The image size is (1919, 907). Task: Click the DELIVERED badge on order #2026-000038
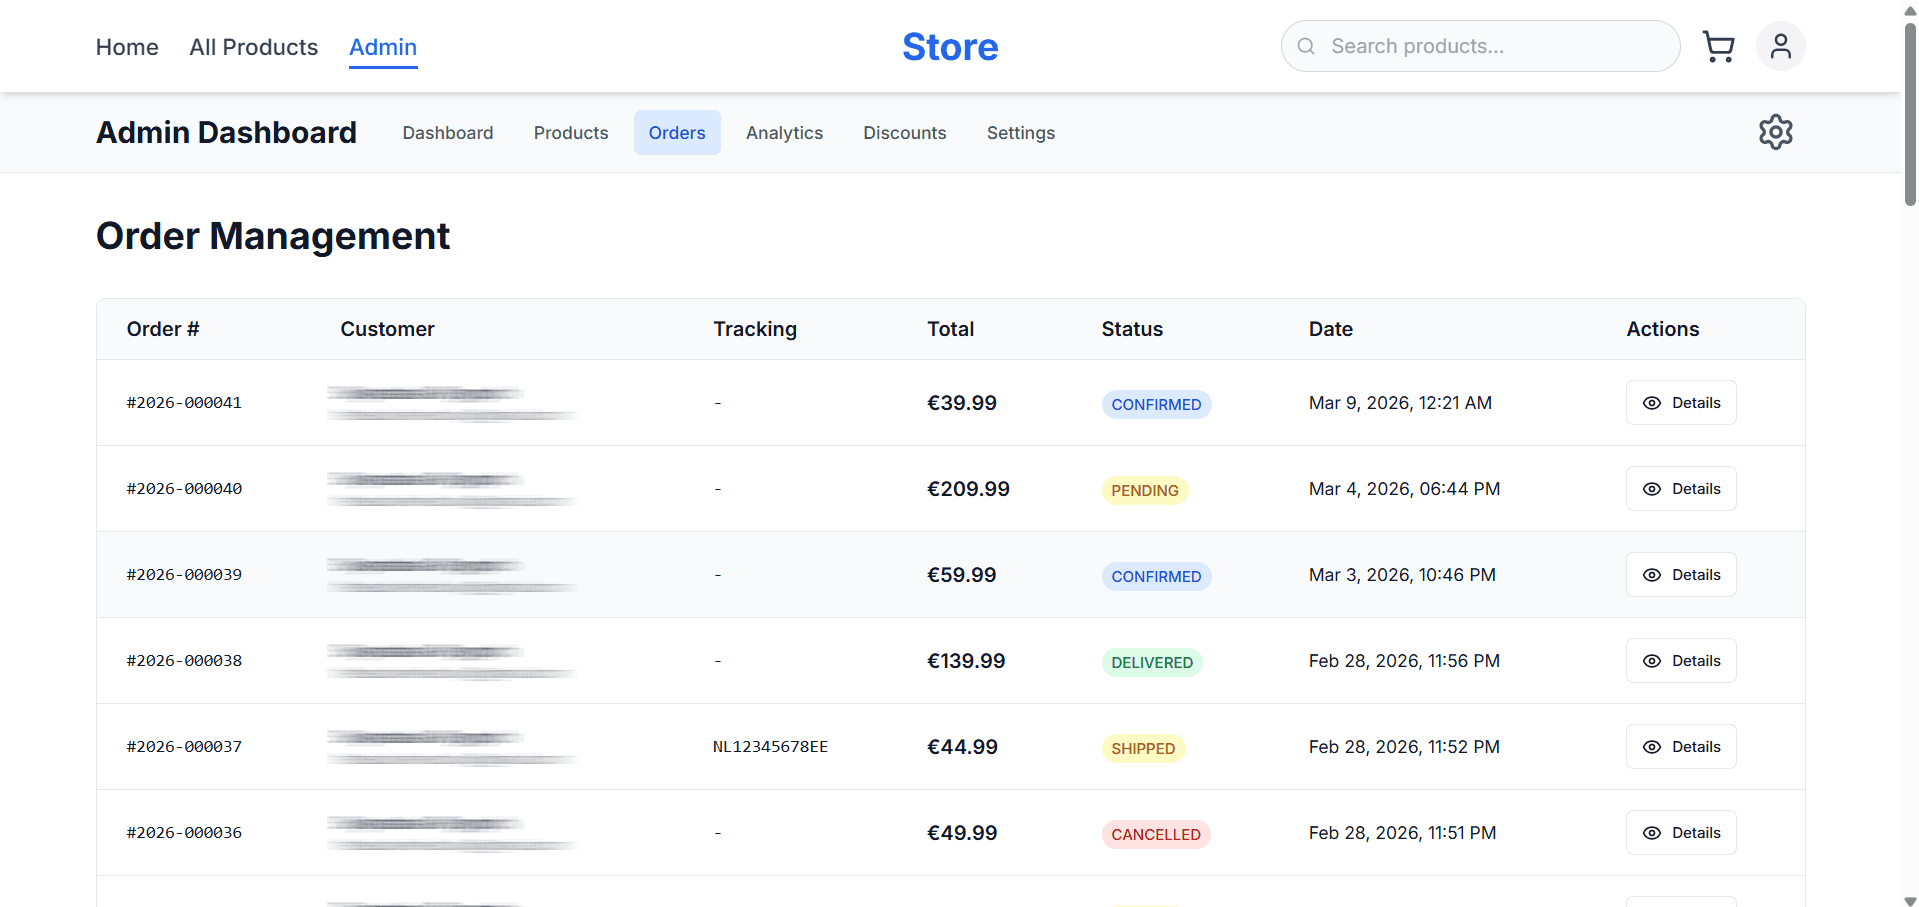[1152, 662]
